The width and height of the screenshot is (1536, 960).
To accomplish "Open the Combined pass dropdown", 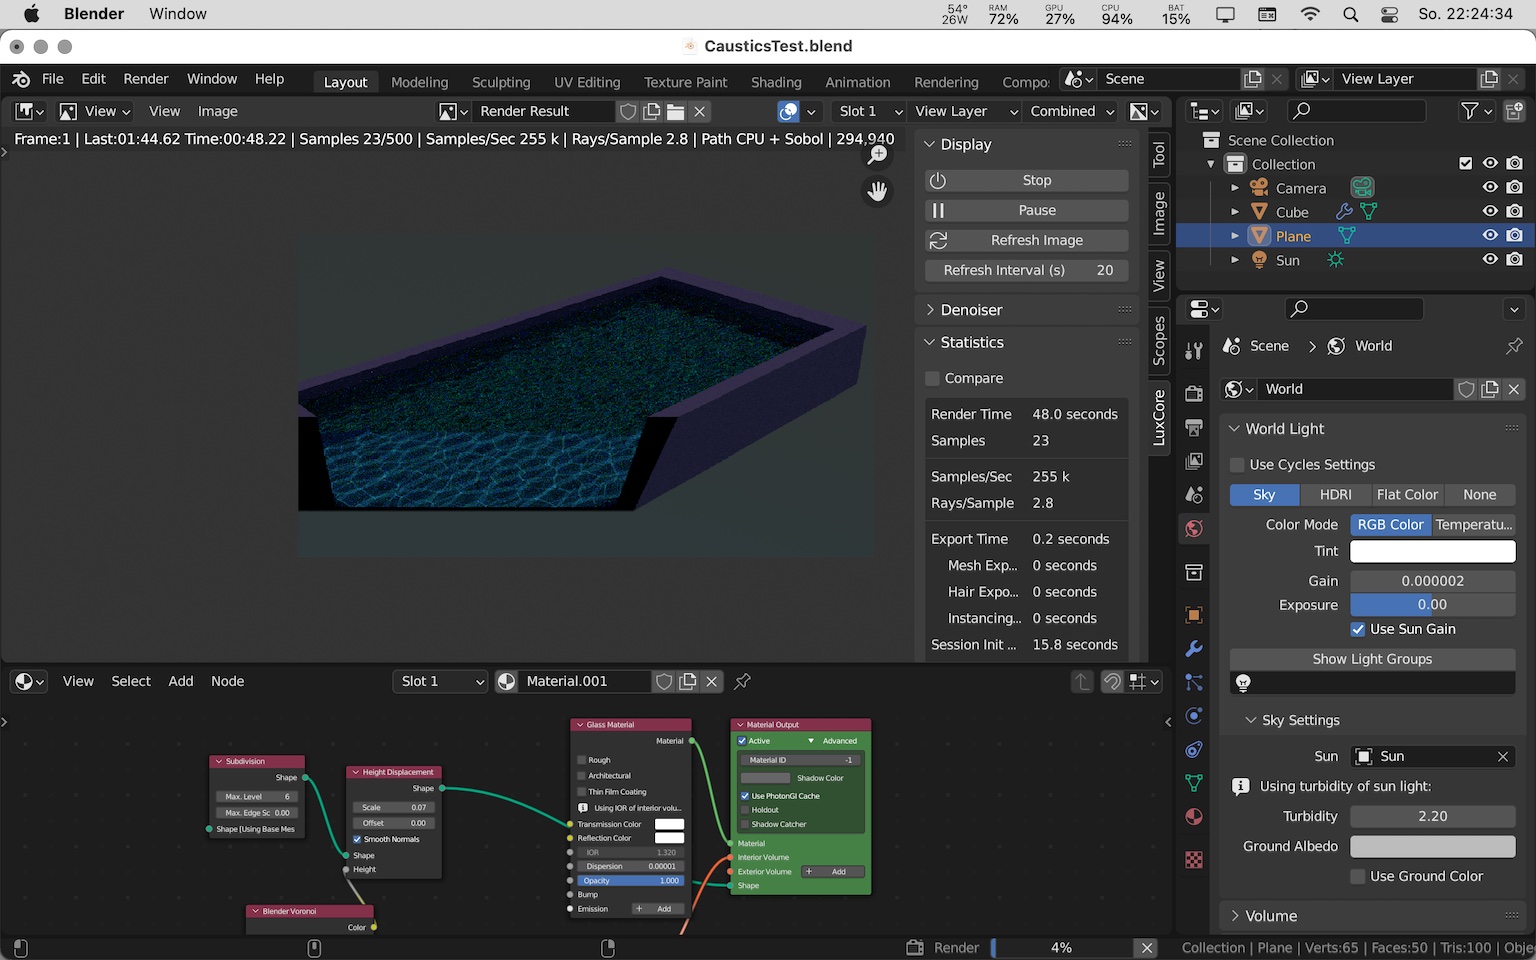I will pyautogui.click(x=1071, y=111).
